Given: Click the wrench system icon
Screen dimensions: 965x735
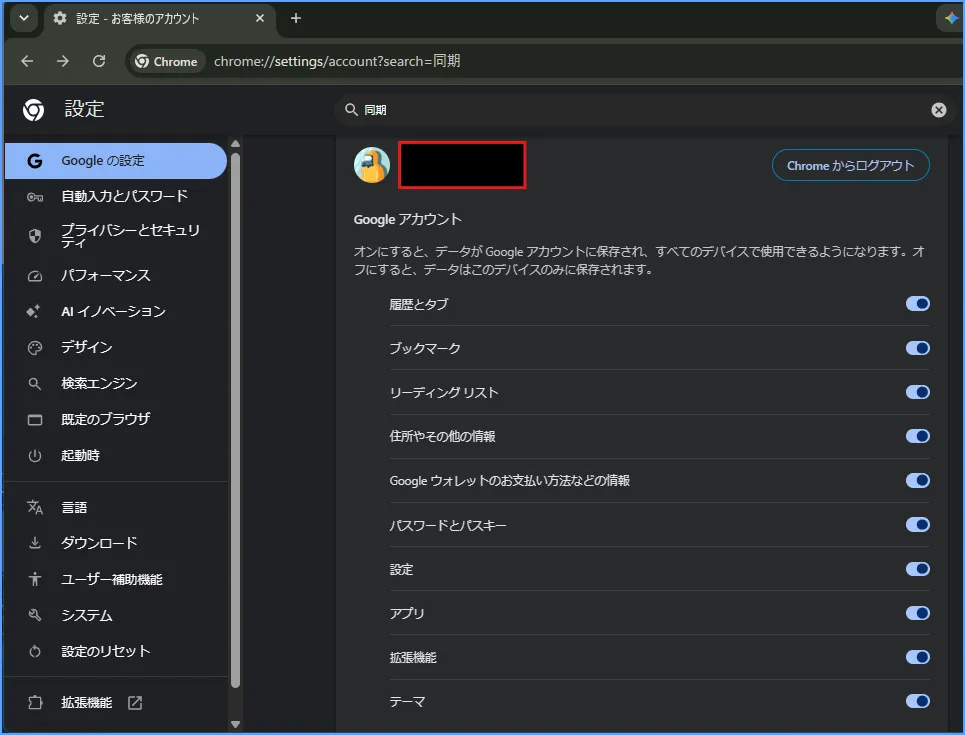Looking at the screenshot, I should click(x=35, y=615).
